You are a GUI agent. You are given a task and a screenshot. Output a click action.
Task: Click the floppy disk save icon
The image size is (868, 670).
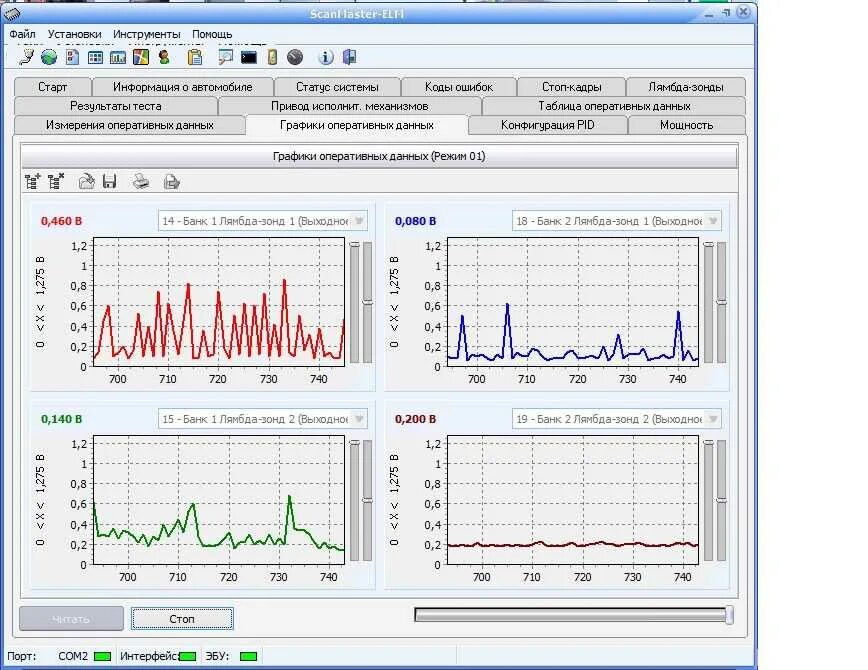pos(110,181)
